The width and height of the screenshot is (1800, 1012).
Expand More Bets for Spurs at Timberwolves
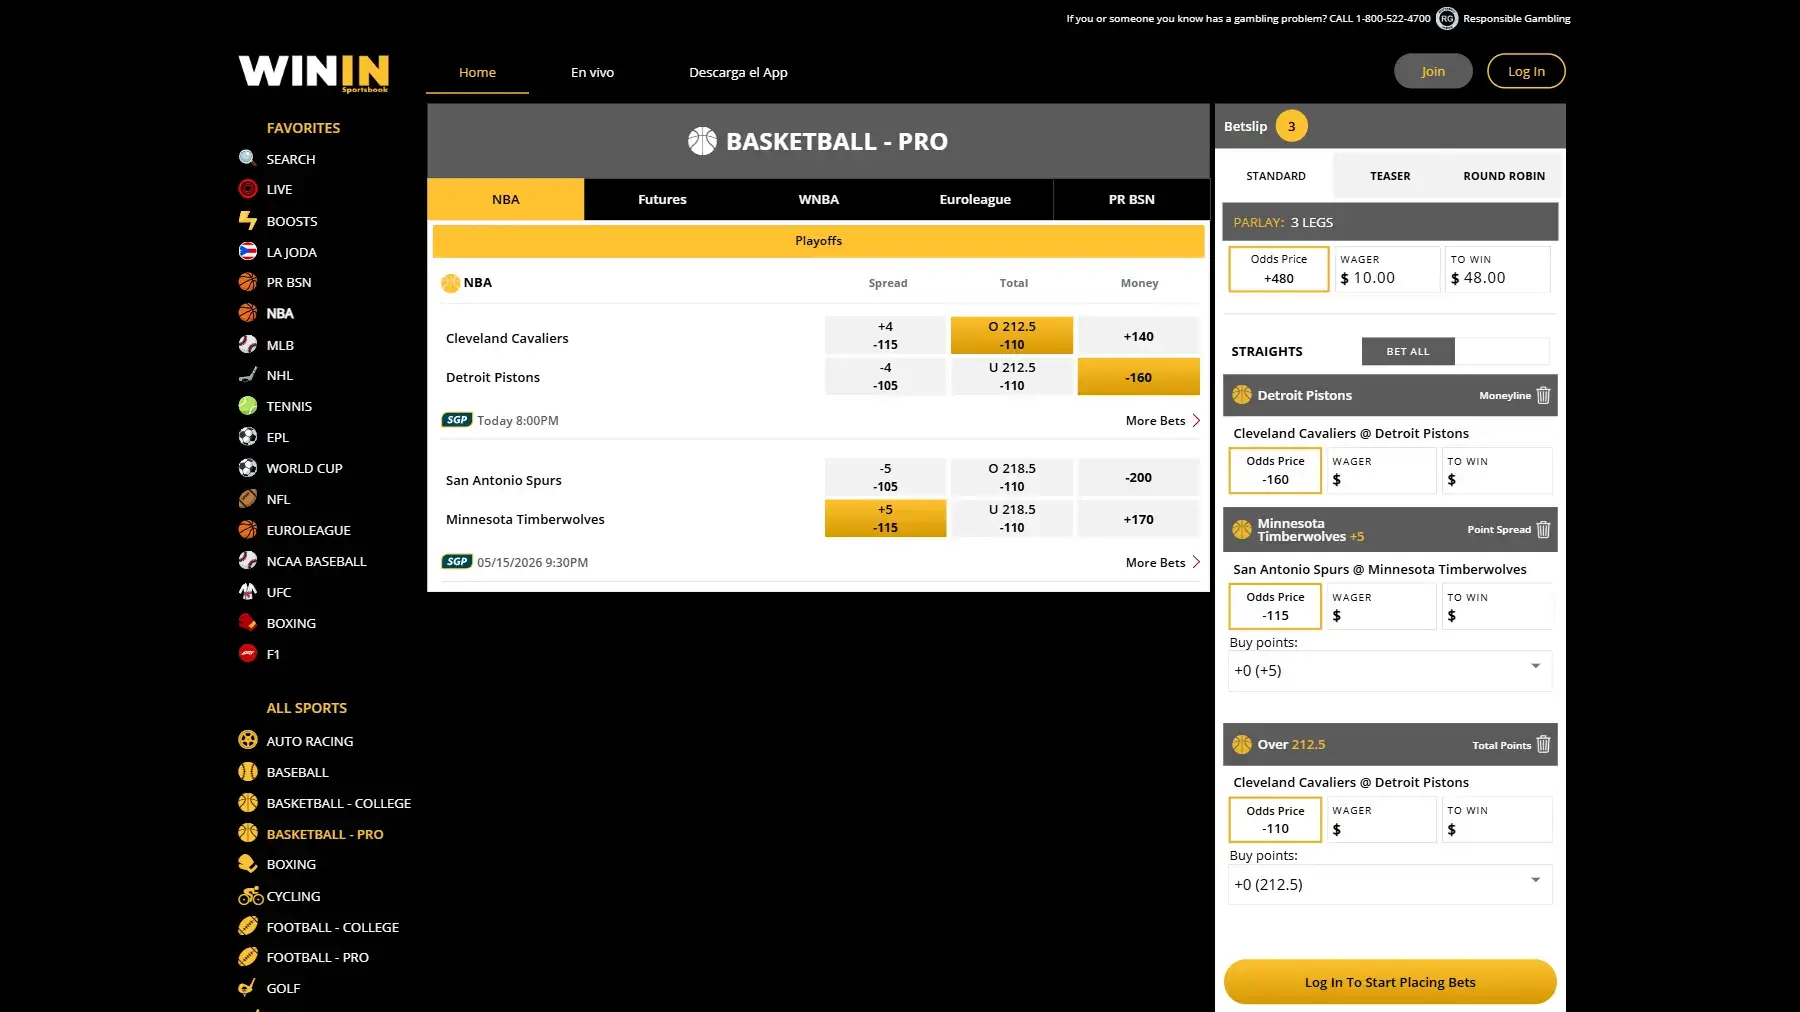[x=1162, y=563]
